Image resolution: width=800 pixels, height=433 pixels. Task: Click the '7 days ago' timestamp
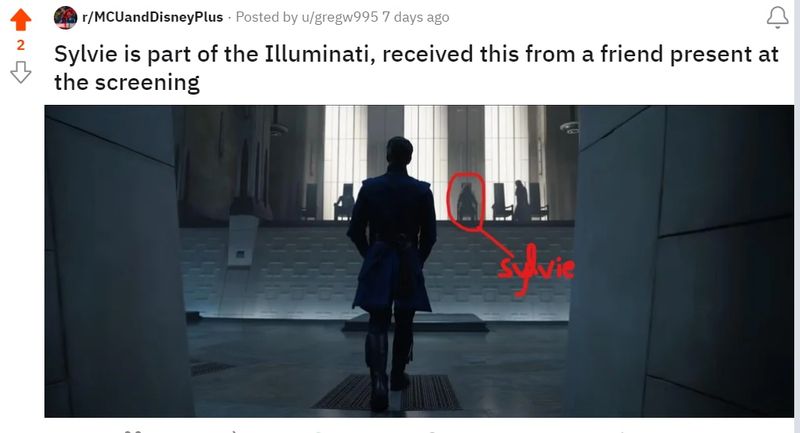tap(415, 17)
